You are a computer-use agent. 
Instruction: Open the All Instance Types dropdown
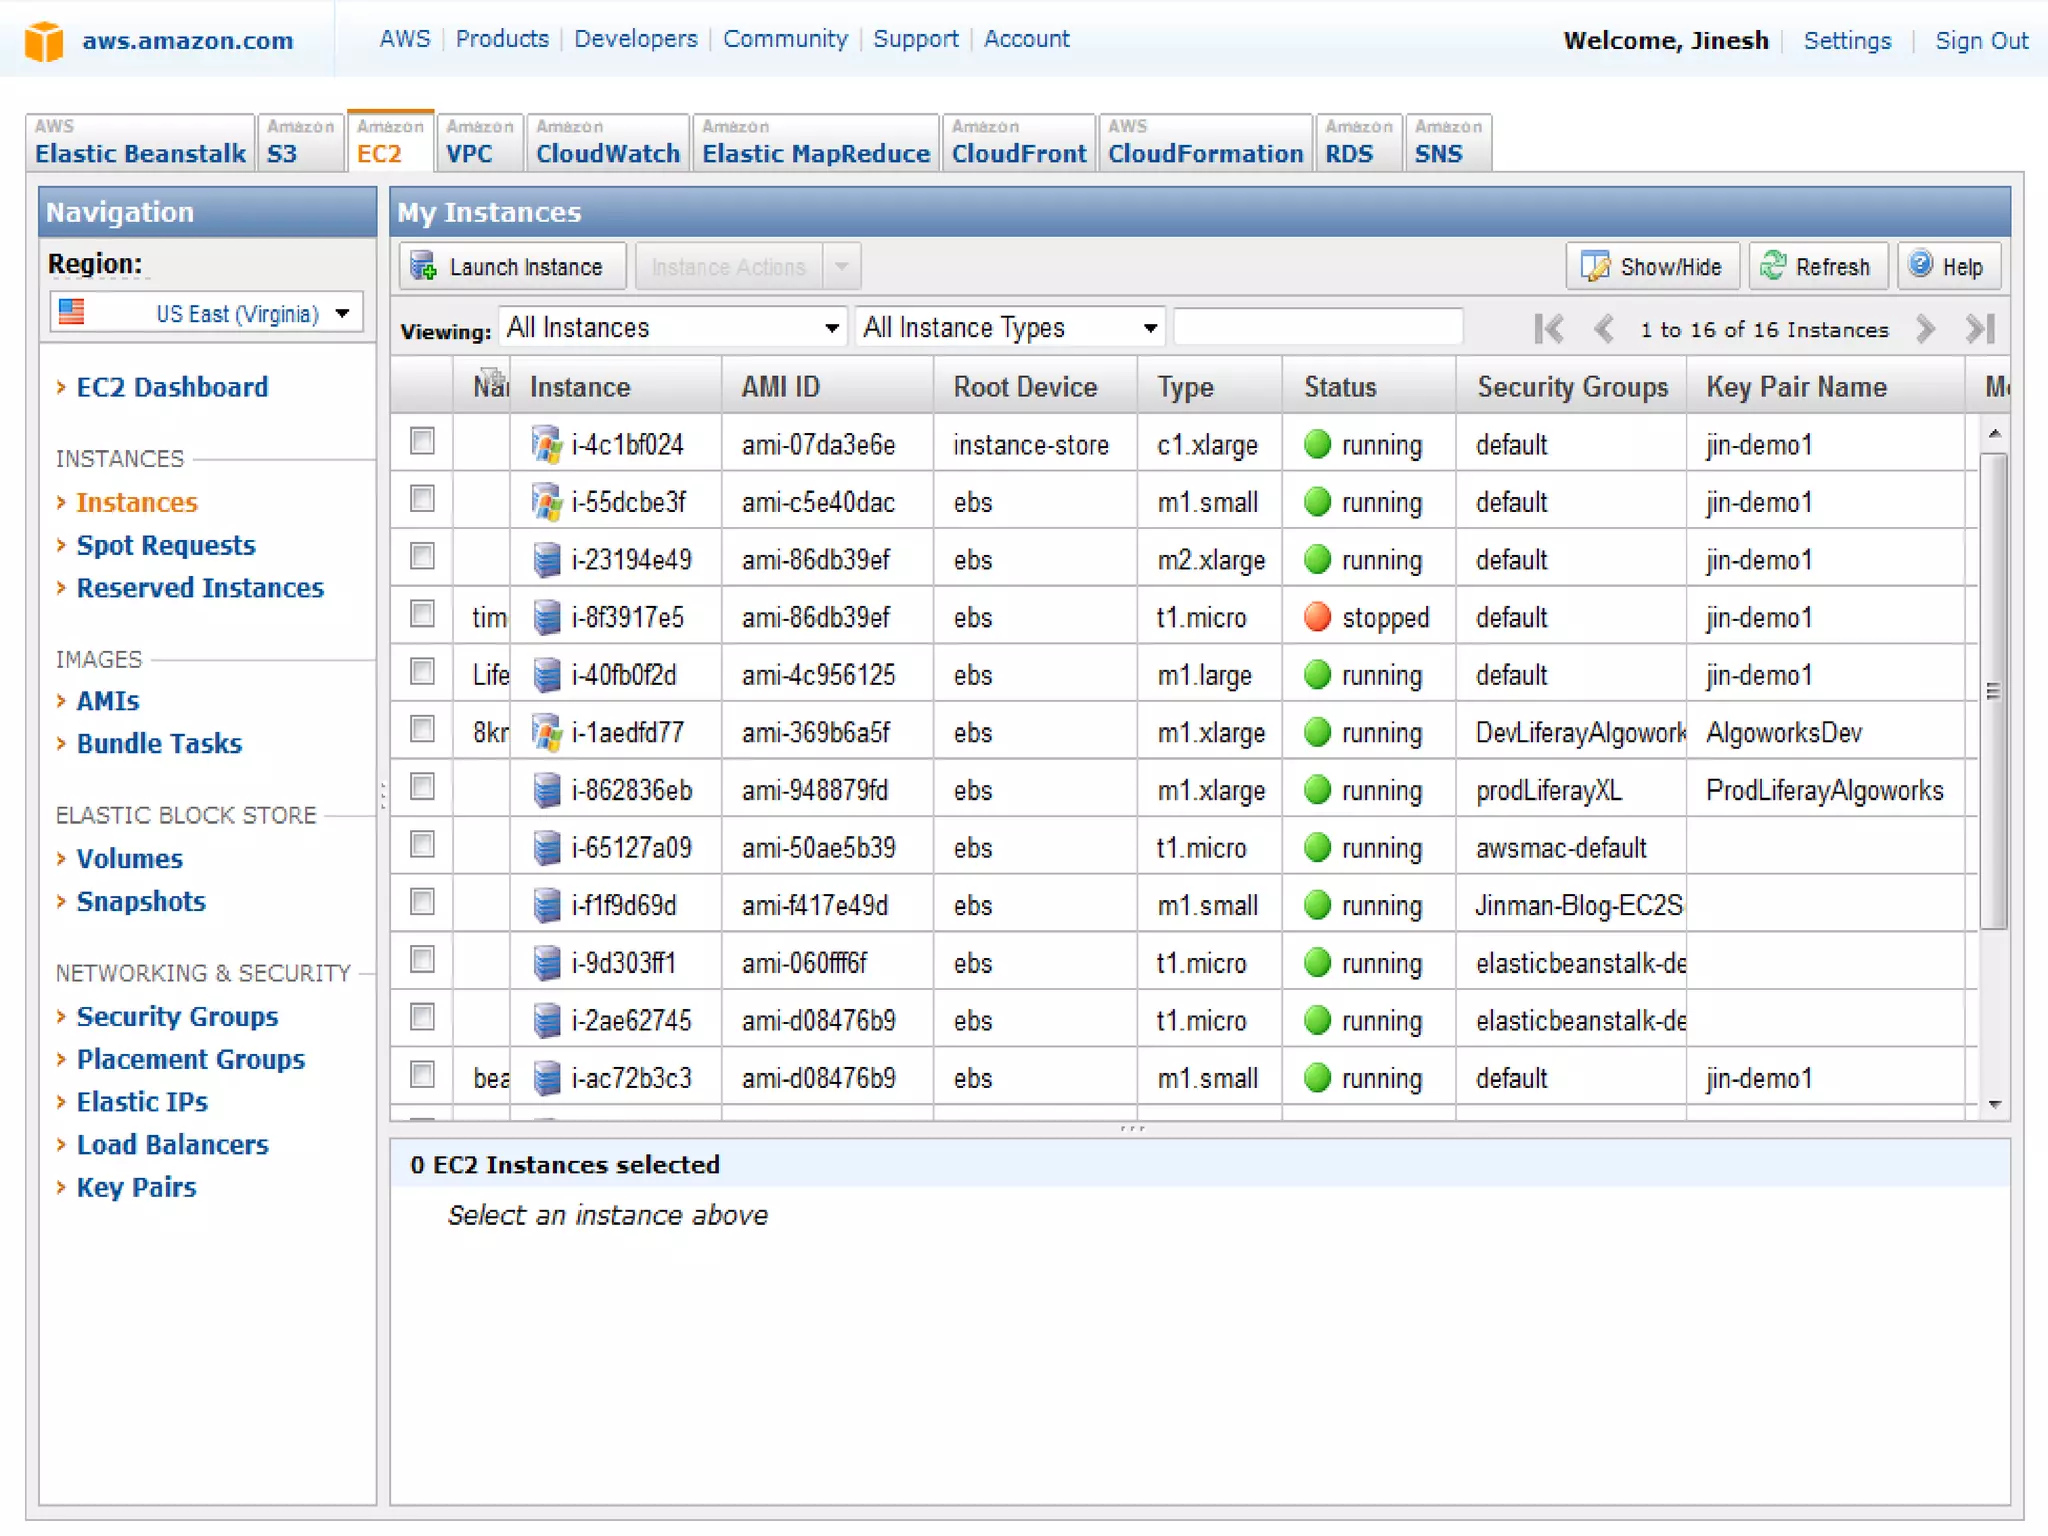click(1010, 328)
